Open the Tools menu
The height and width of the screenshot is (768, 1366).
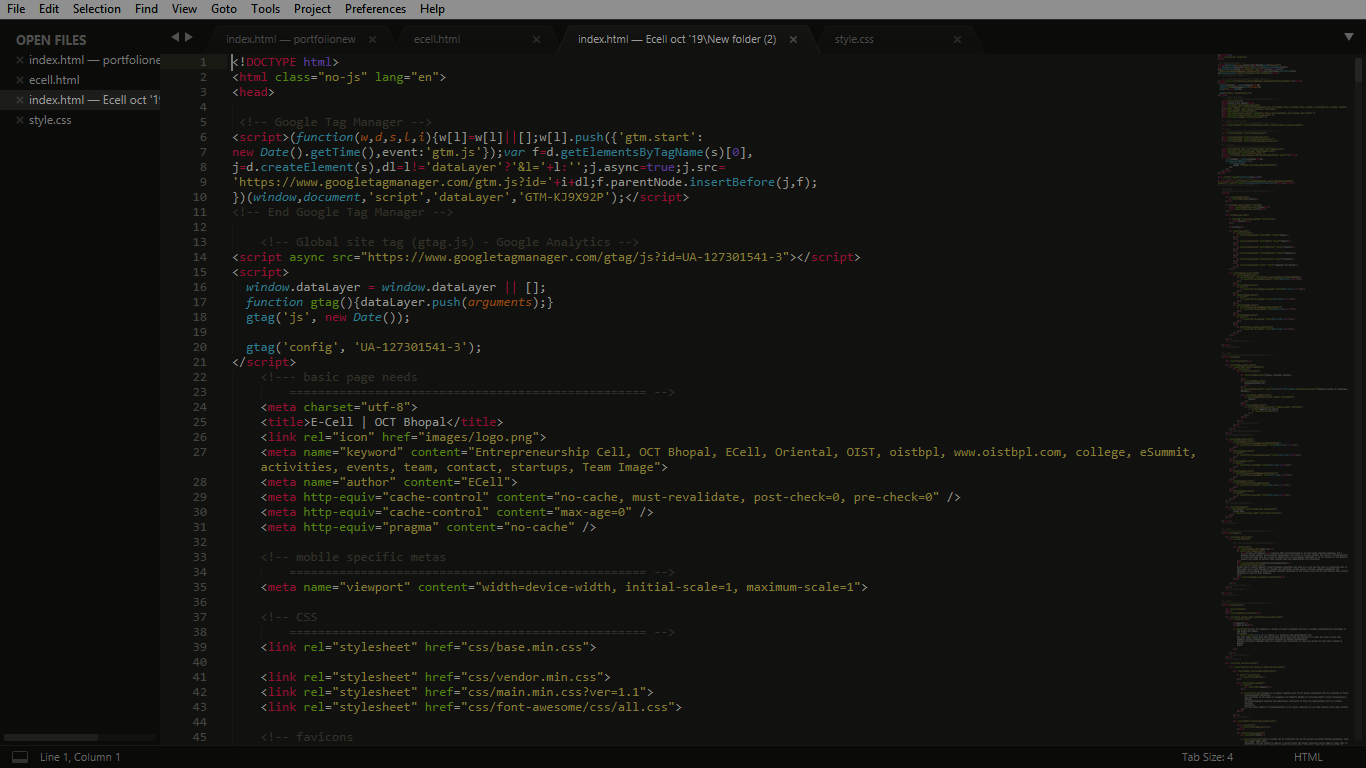266,9
